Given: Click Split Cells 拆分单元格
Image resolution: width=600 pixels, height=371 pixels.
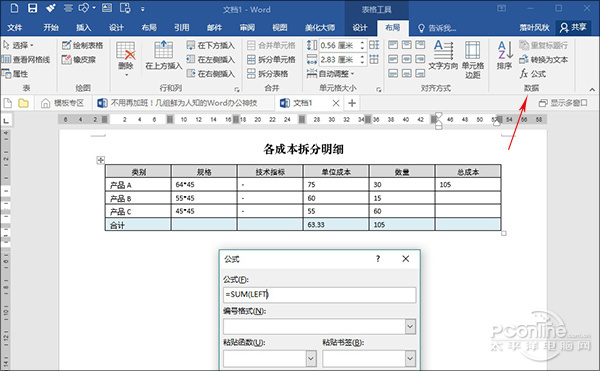Looking at the screenshot, I should pos(271,59).
